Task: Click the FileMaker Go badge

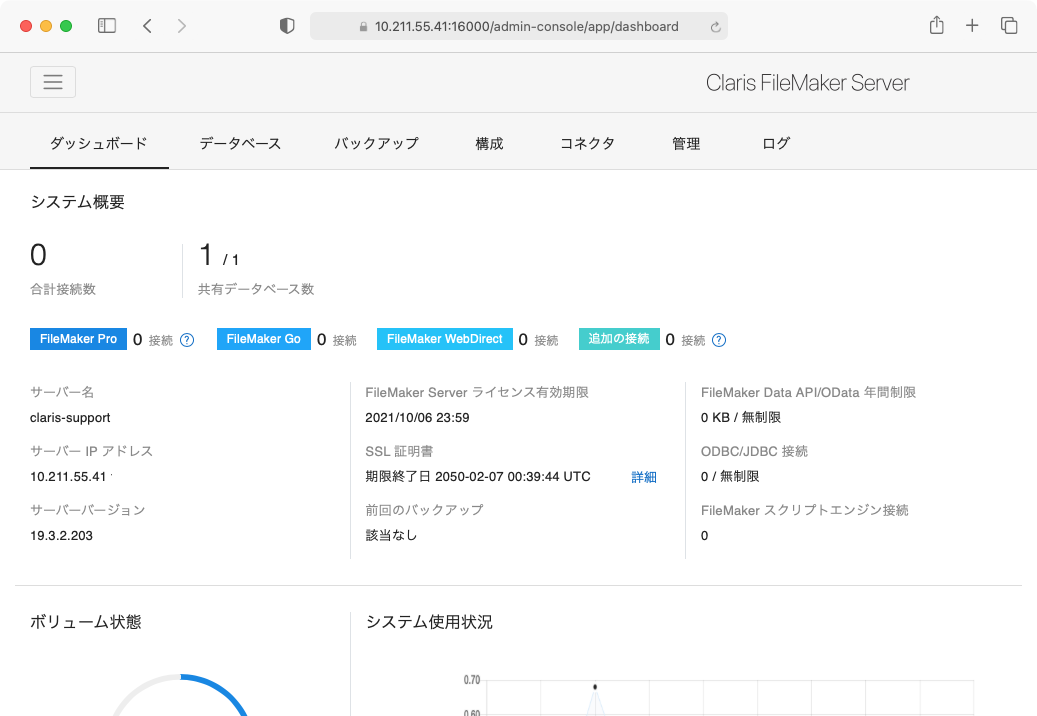Action: 263,339
